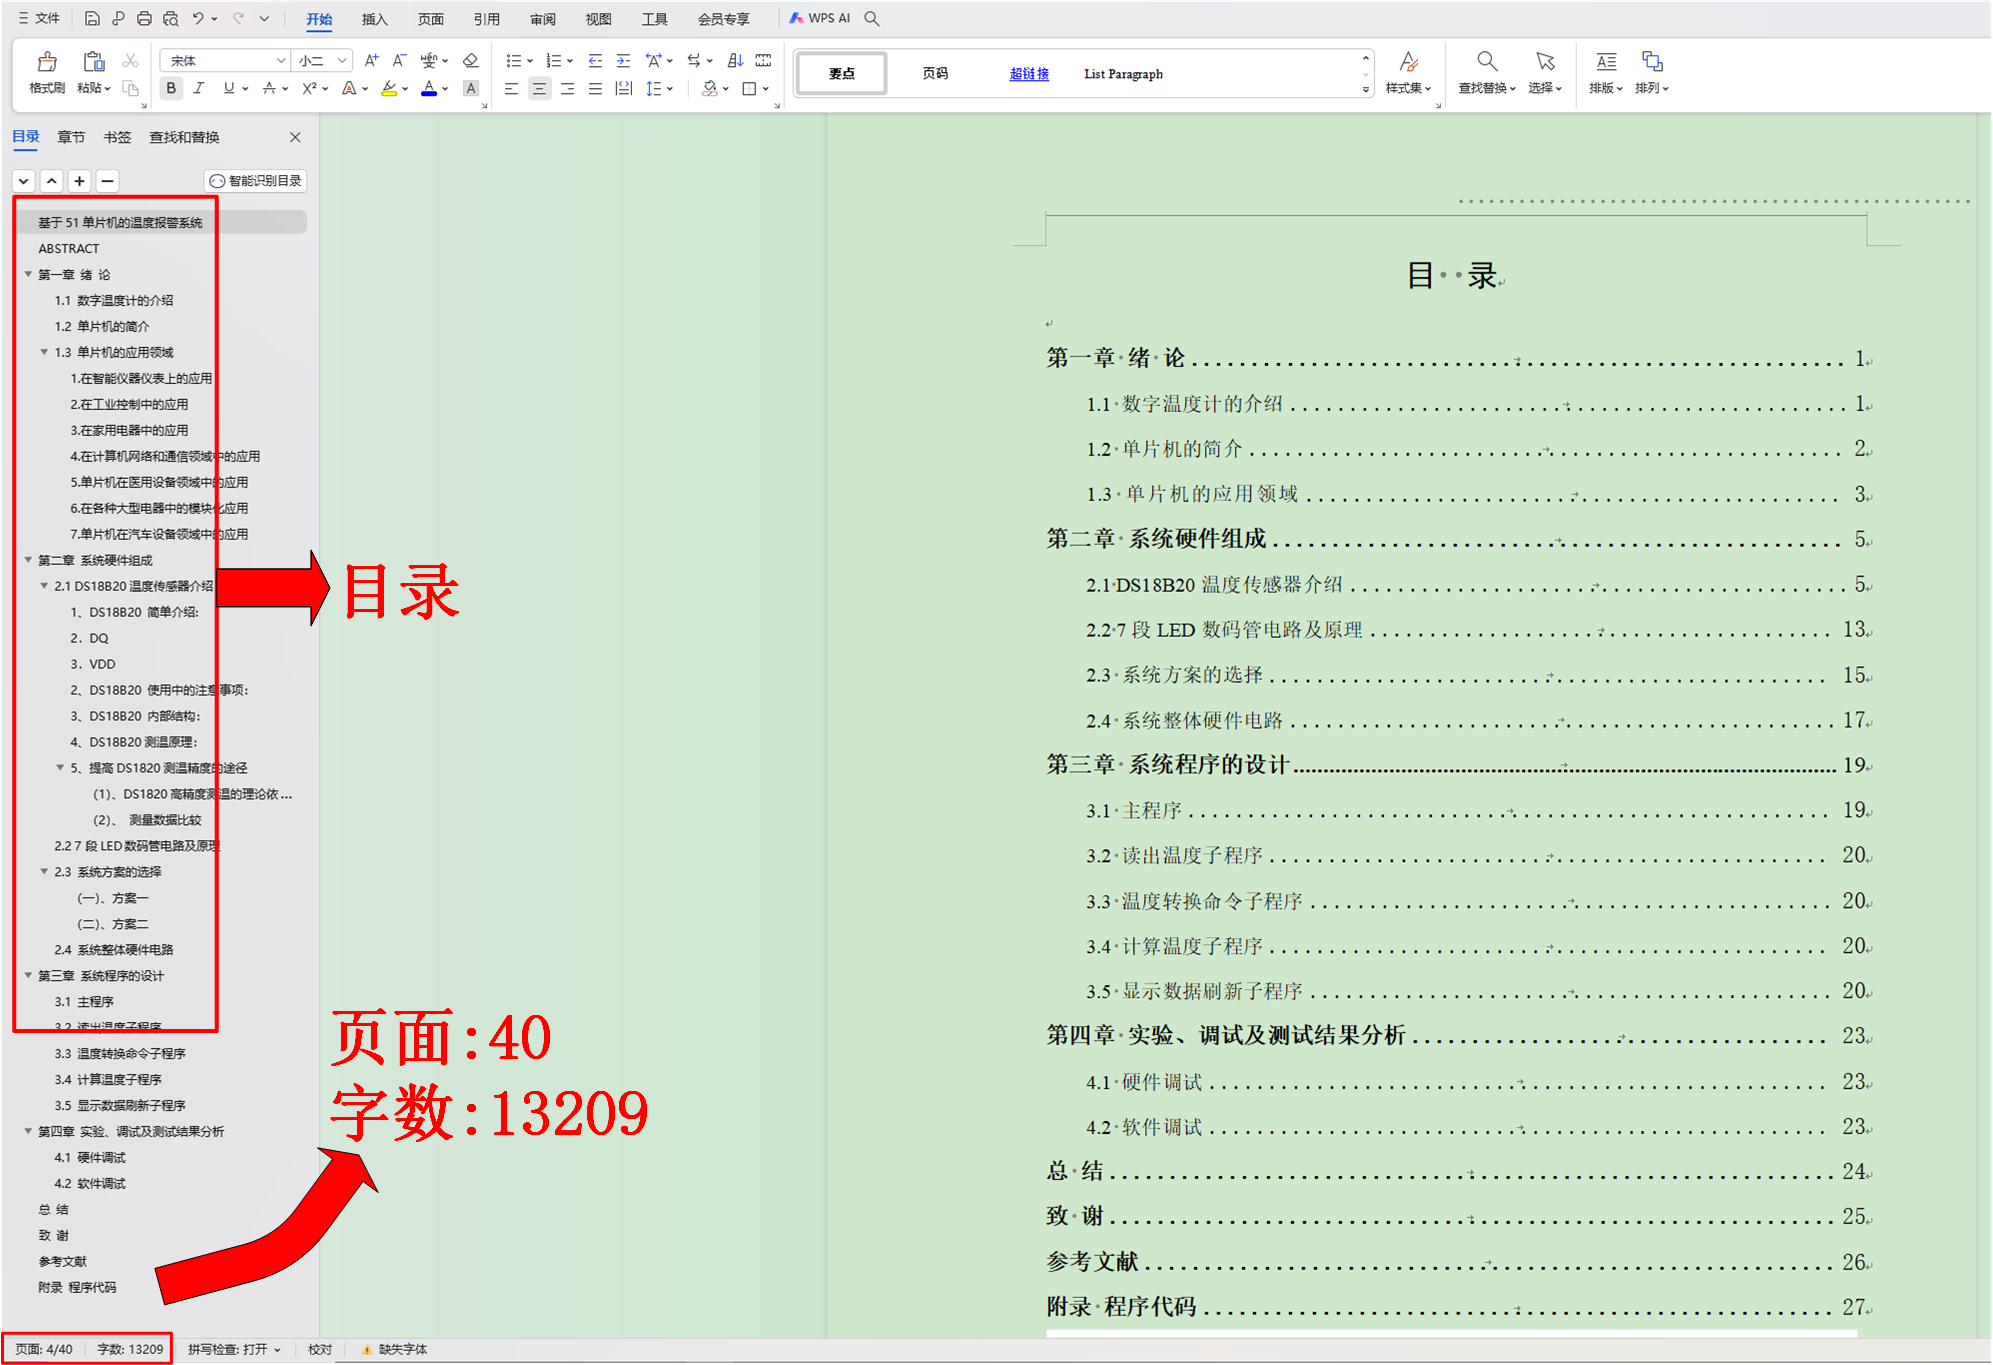Click the sort (A-Z) icon
The image size is (1993, 1365).
[735, 60]
